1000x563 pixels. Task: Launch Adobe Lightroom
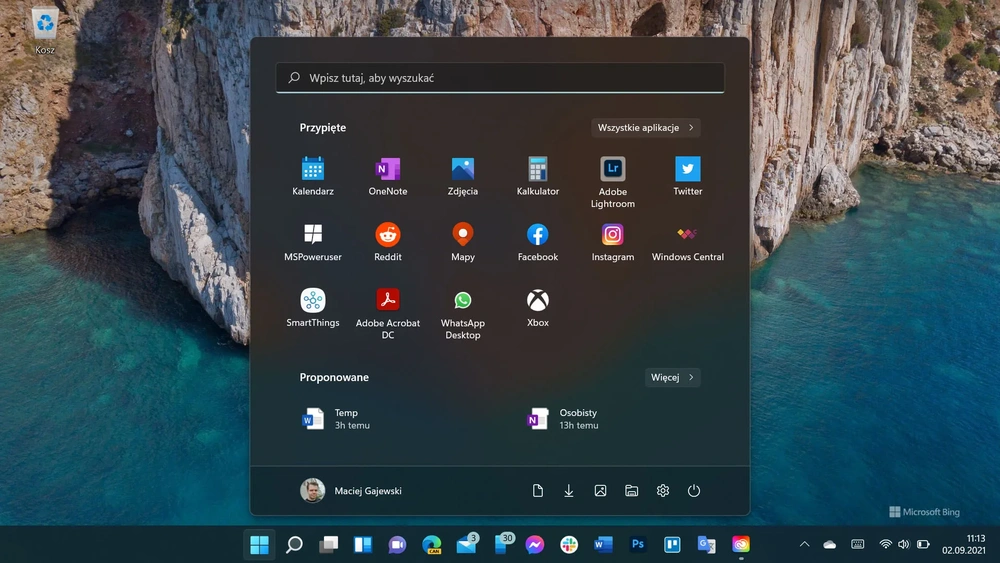(x=612, y=182)
